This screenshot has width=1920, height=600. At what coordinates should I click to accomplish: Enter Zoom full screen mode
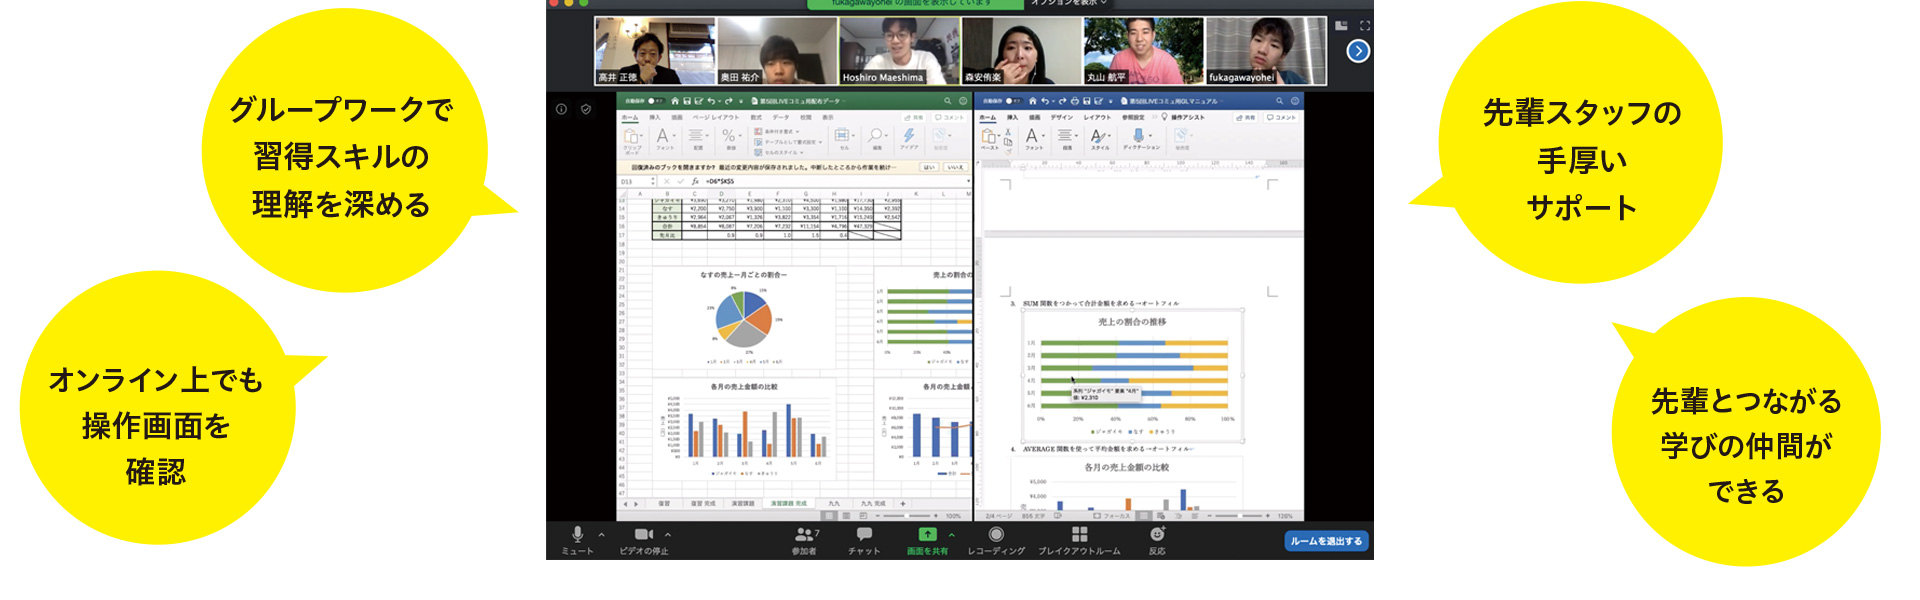pos(1364,26)
